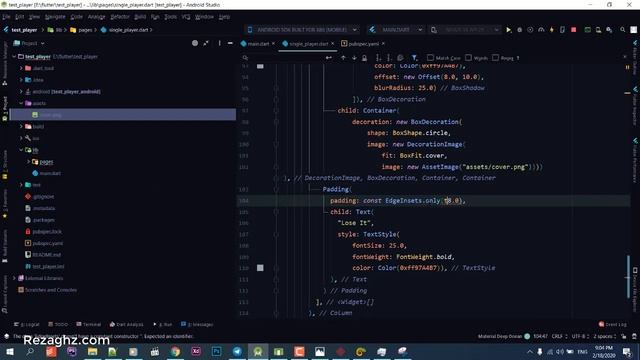Click the CRLF line separator status
Viewport: 640px width, 360px height.
point(559,336)
